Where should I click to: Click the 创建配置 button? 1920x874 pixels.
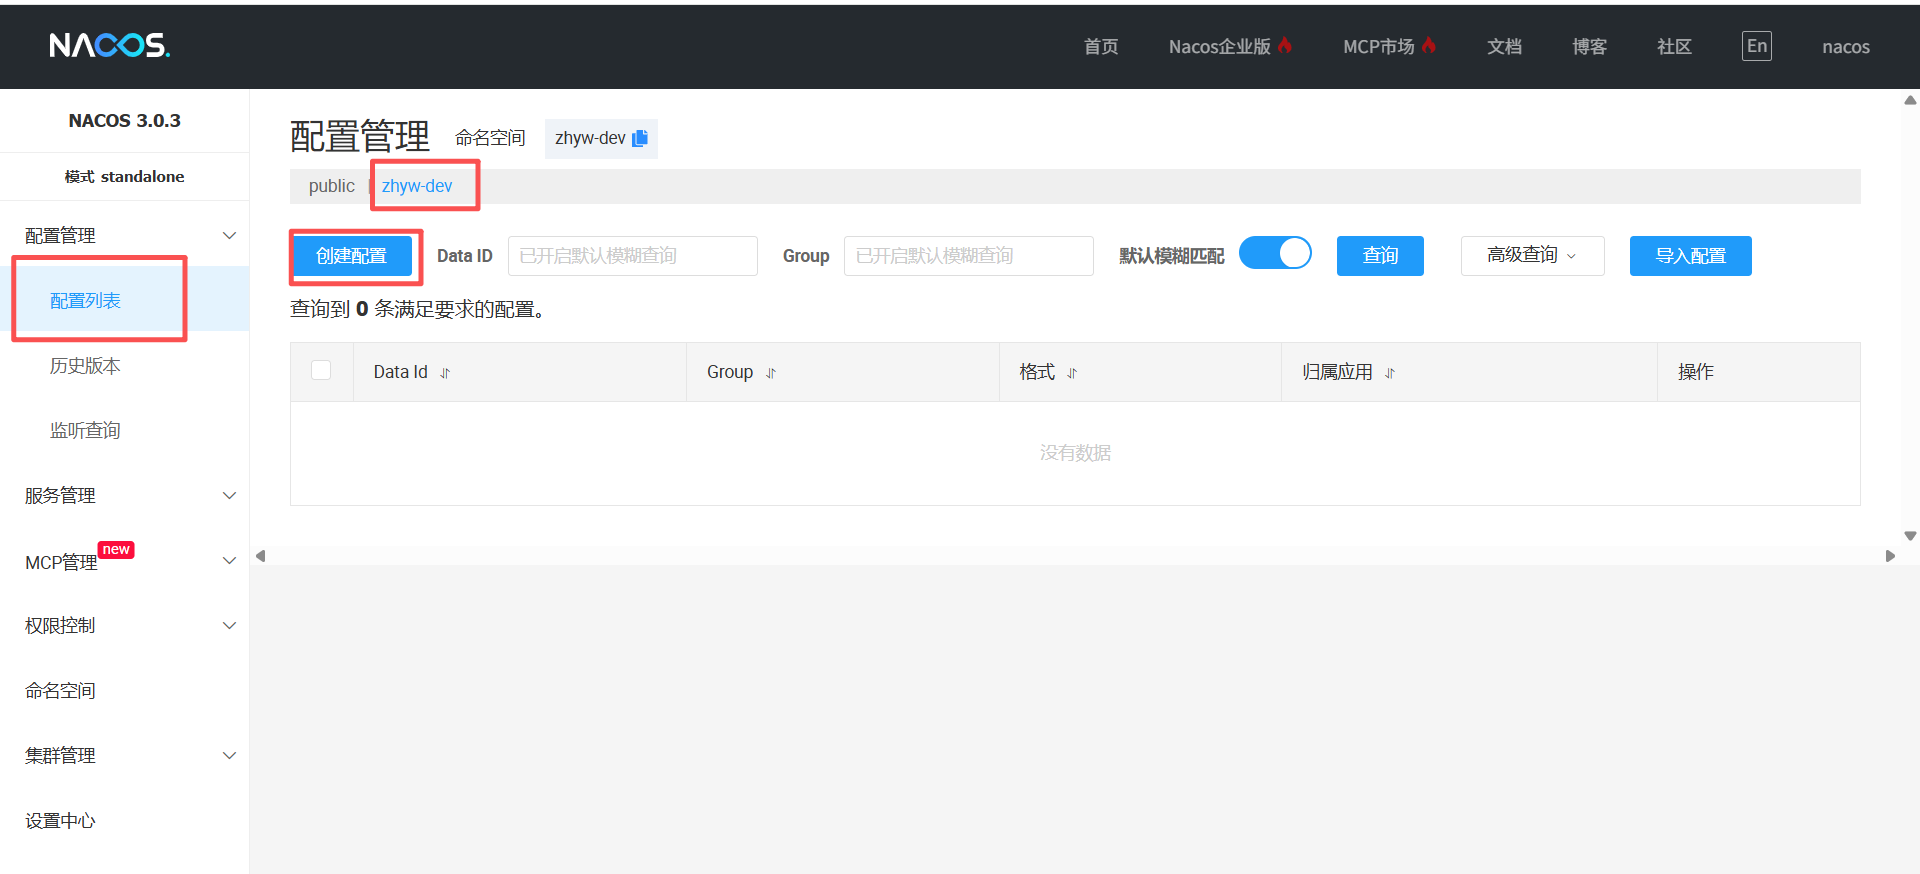(351, 256)
